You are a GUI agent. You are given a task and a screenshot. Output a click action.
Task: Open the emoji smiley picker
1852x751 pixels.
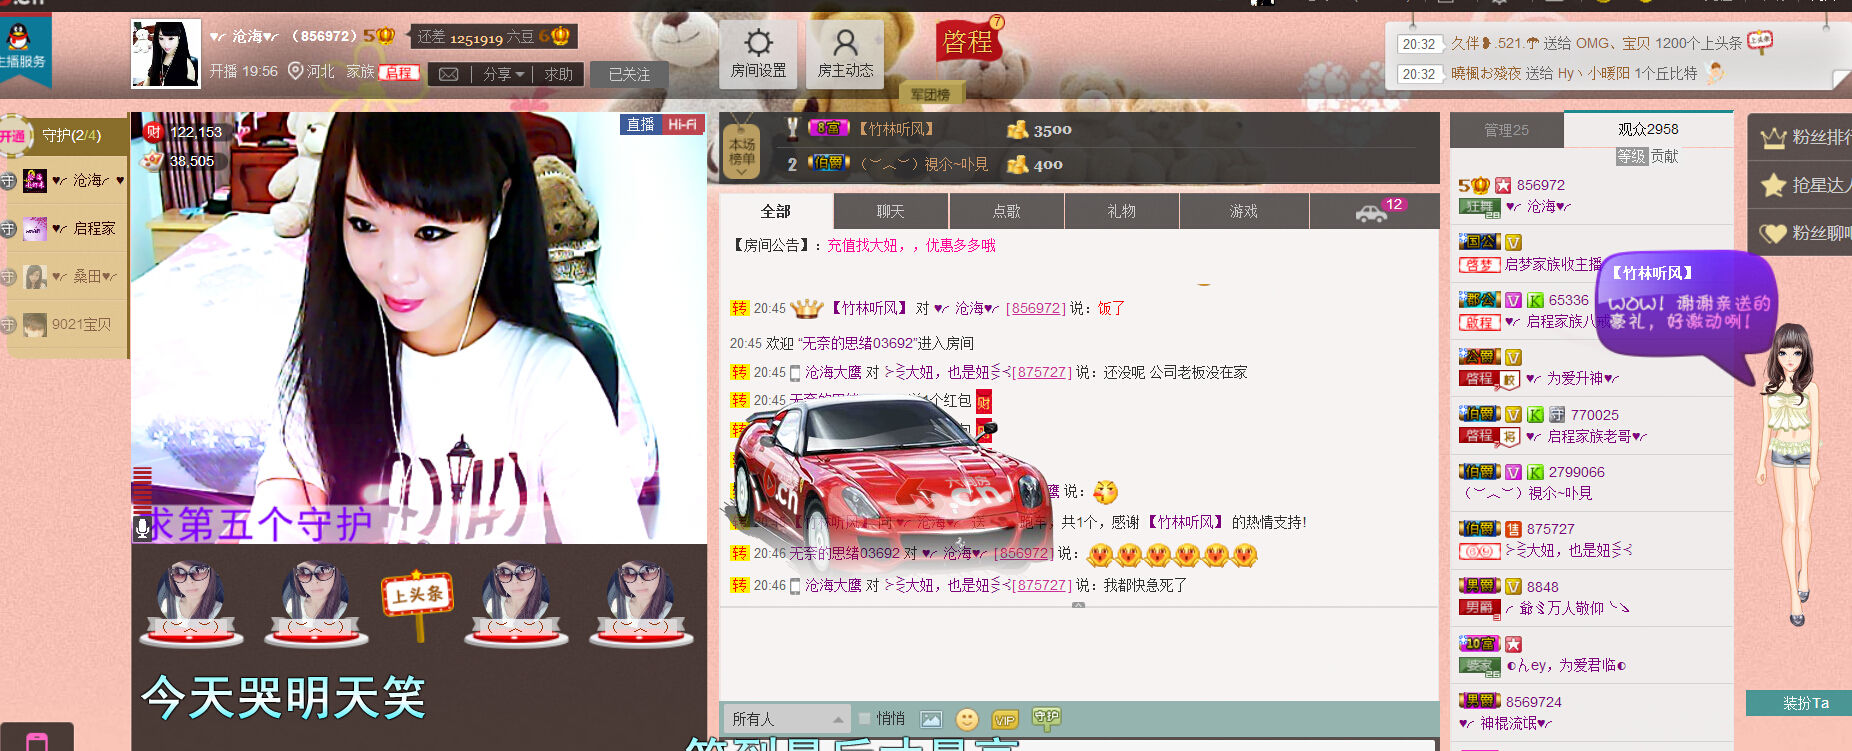pyautogui.click(x=967, y=719)
